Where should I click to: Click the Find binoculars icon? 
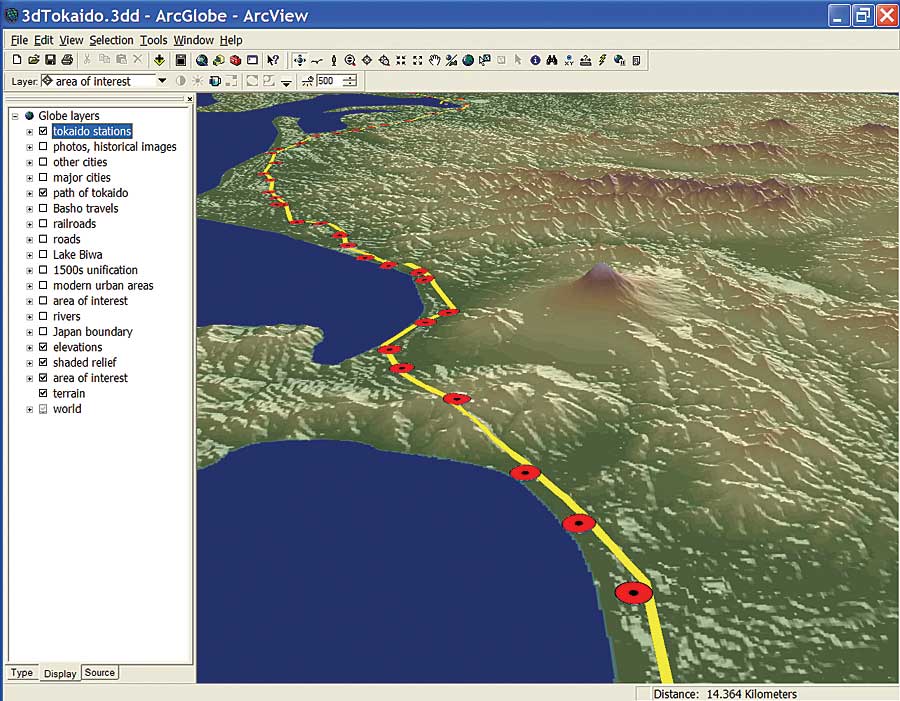552,60
